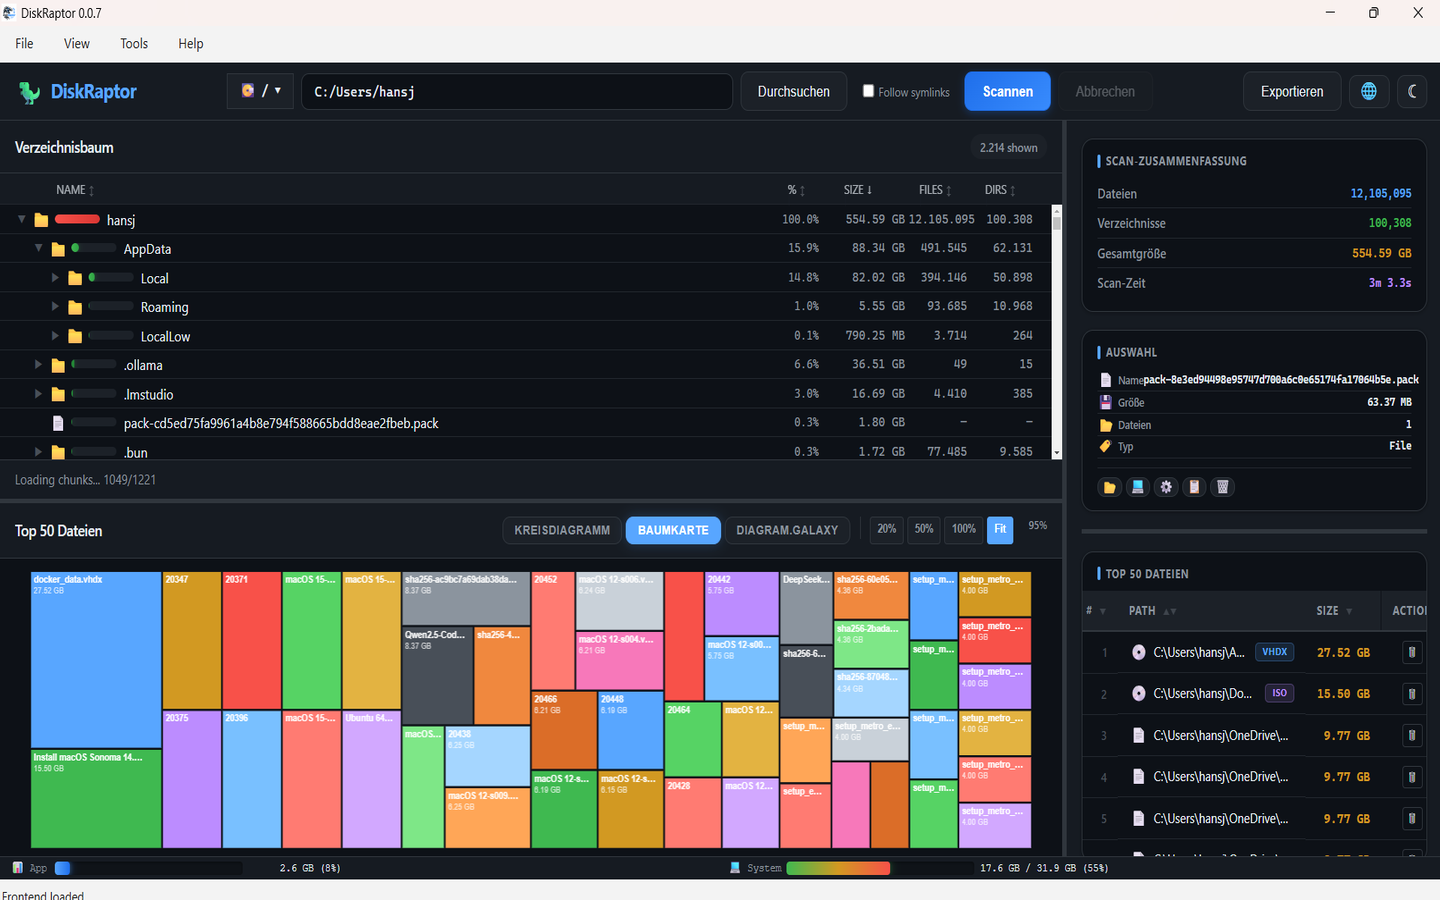Expand the LocalLow folder
The width and height of the screenshot is (1440, 900).
coord(55,335)
